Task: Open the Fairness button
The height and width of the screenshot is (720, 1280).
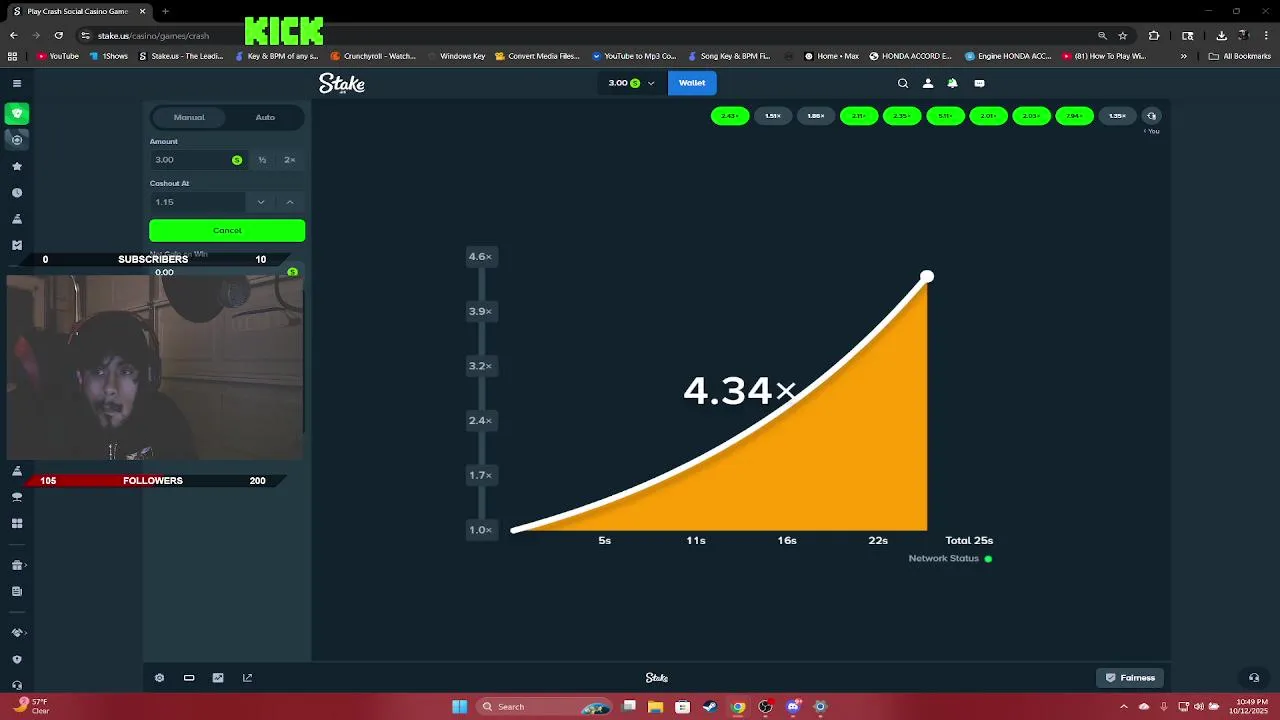Action: tap(1130, 678)
